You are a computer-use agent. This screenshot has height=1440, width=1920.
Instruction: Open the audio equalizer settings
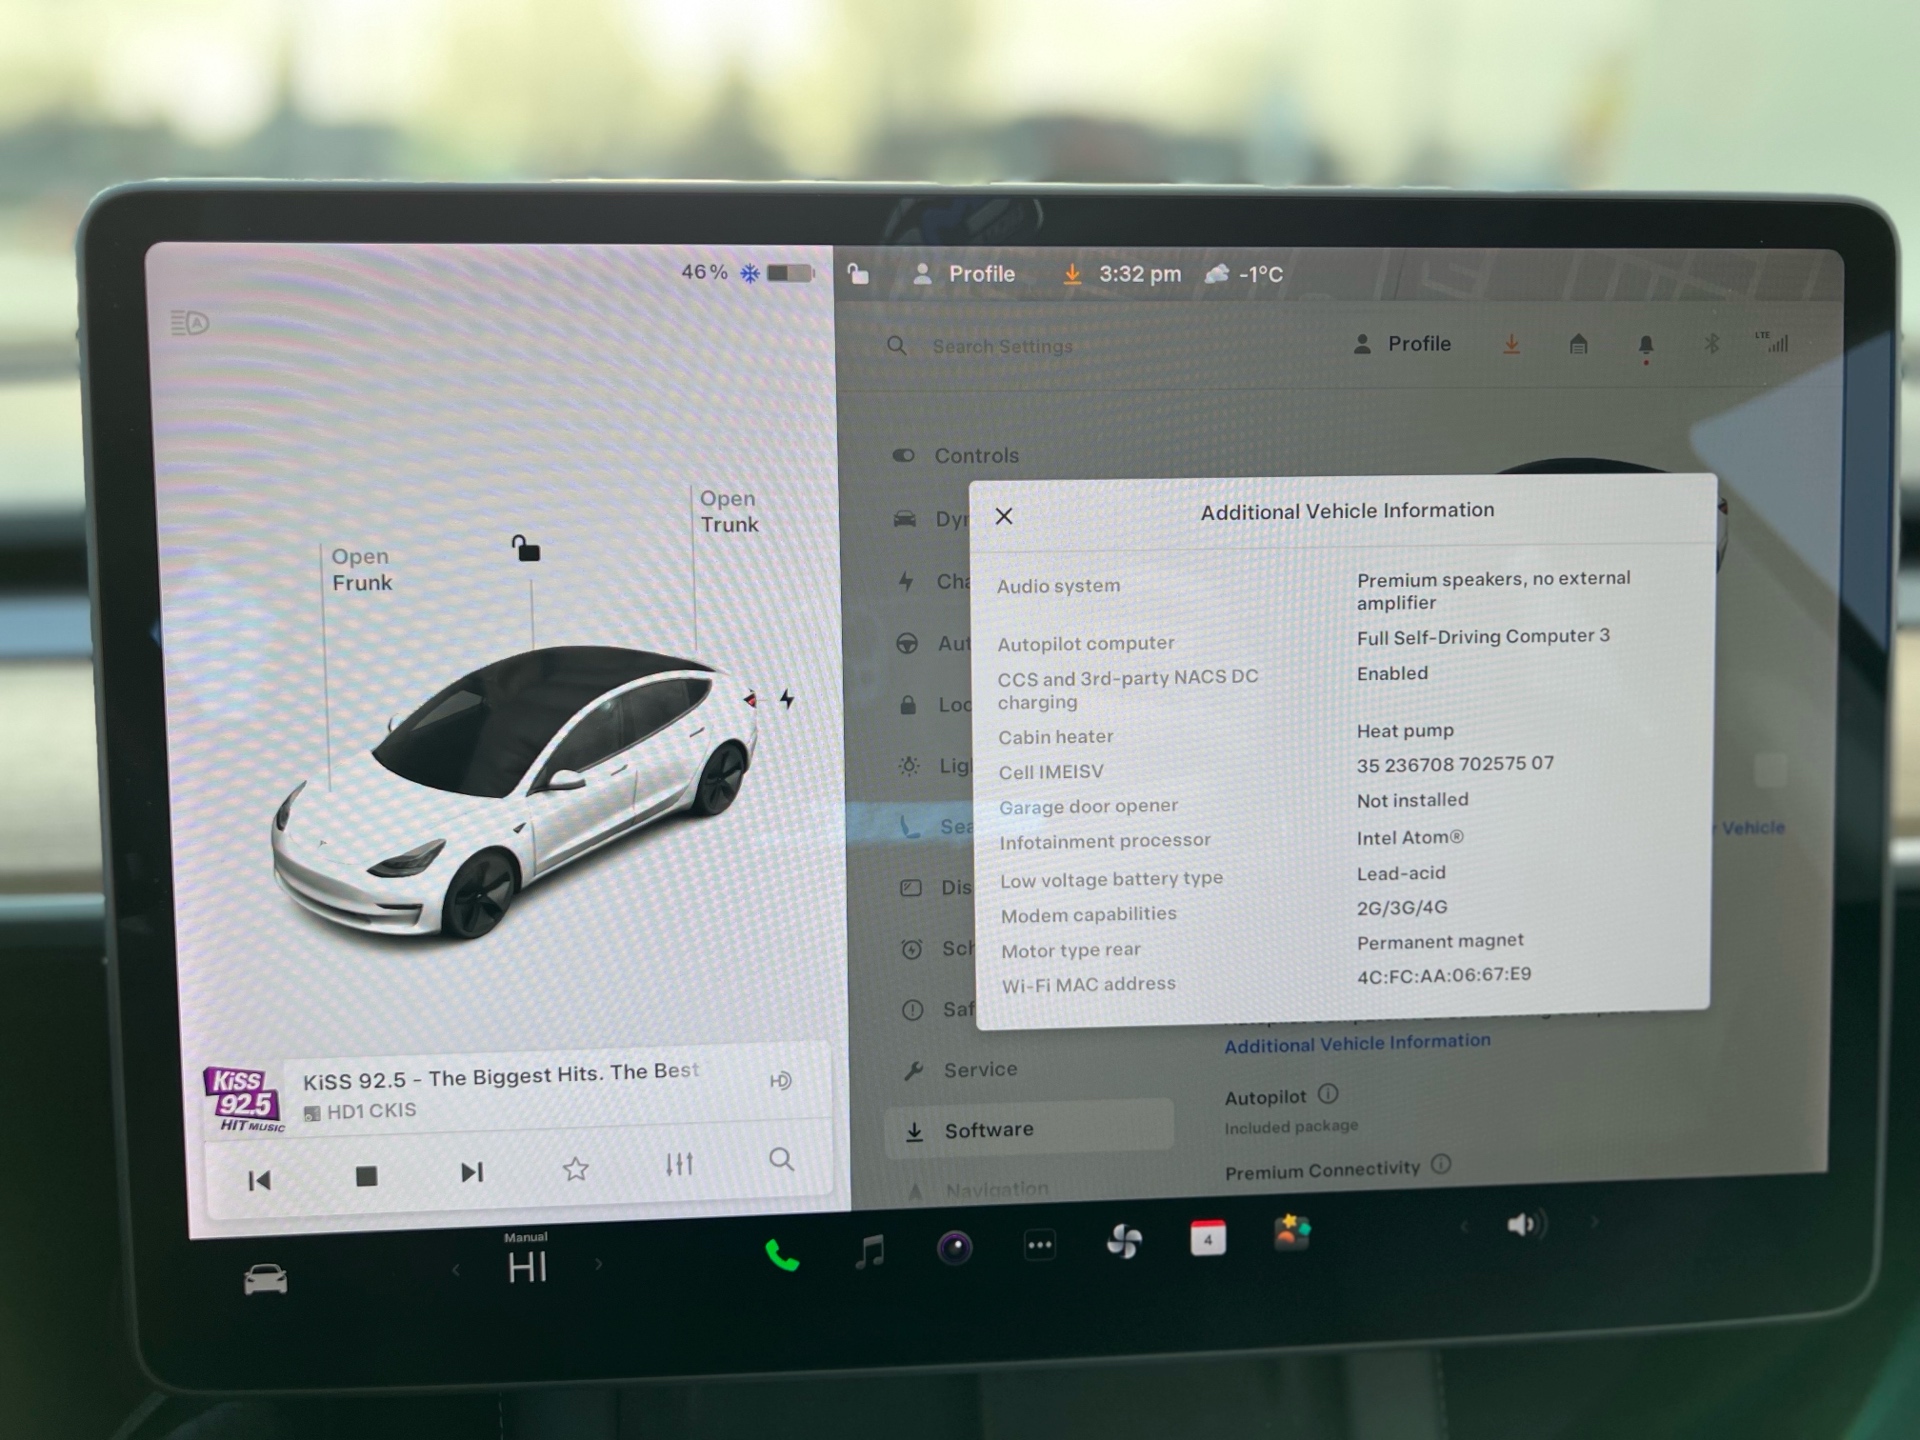point(679,1164)
